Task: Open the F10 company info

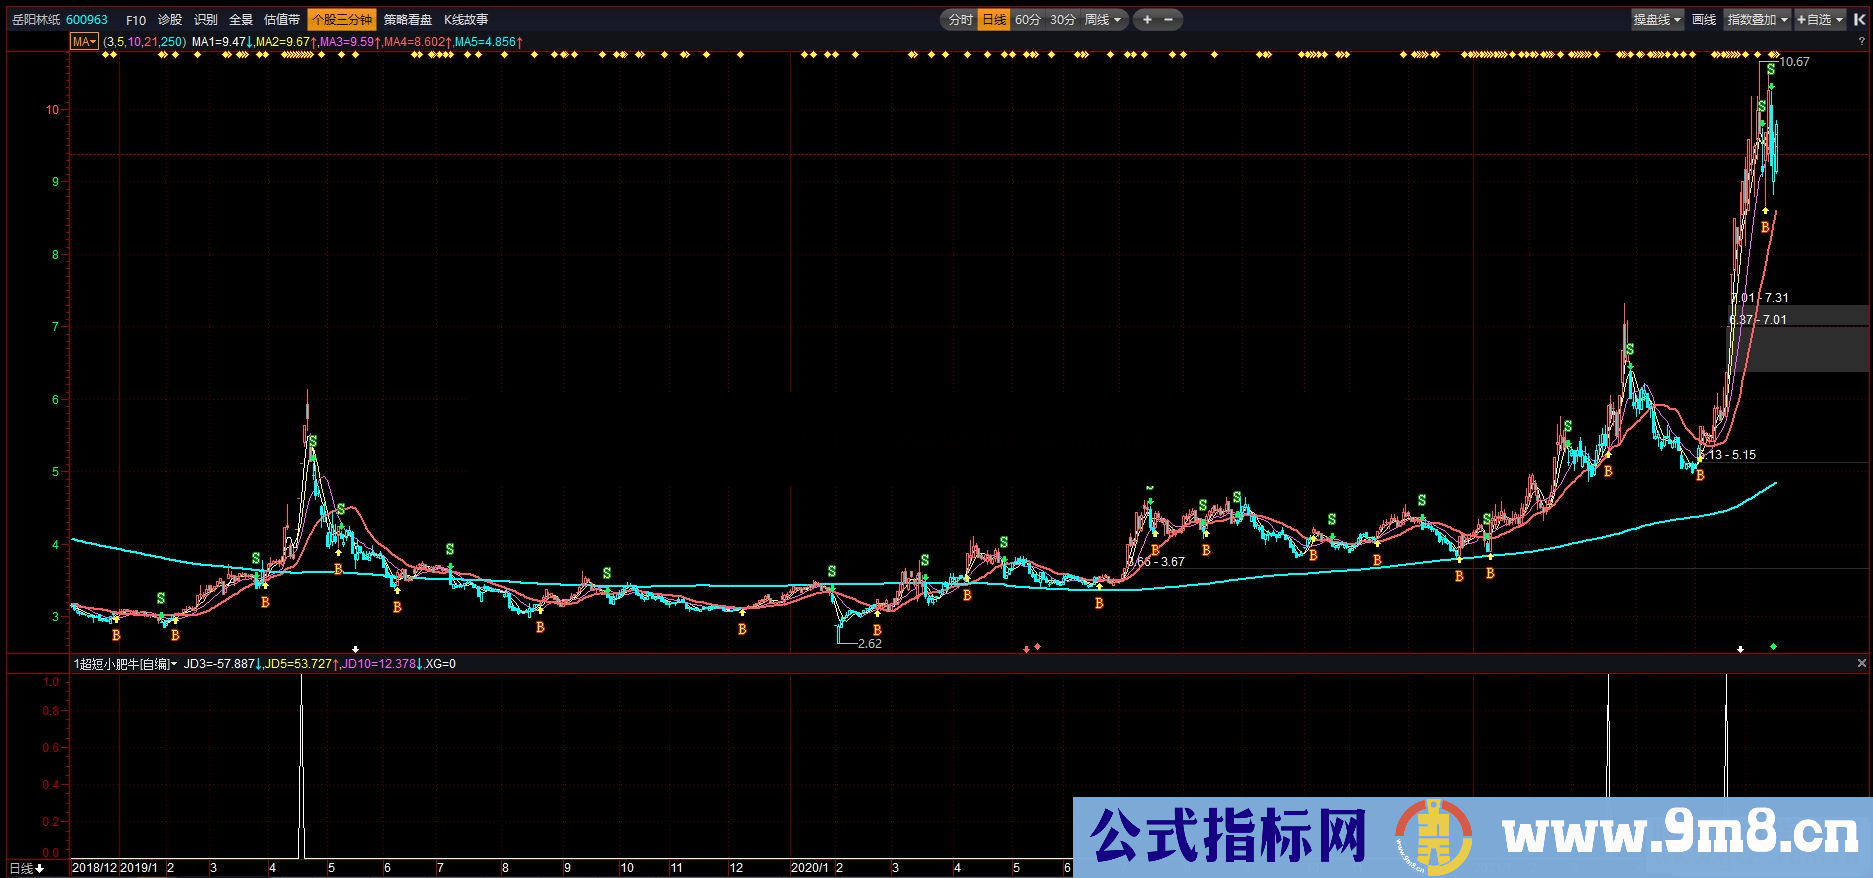Action: [x=136, y=20]
